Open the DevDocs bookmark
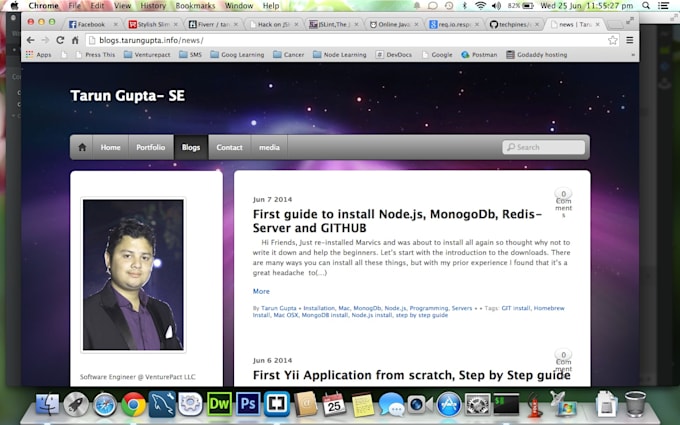This screenshot has height=425, width=680. point(393,55)
